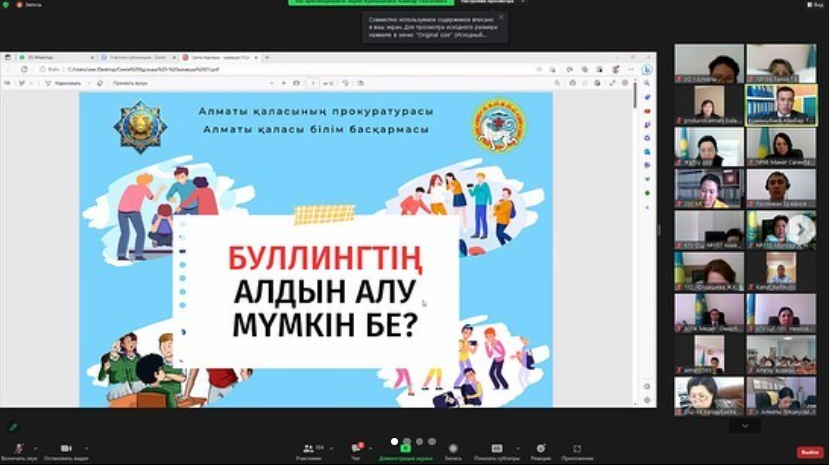The width and height of the screenshot is (830, 465).
Task: Stop video using the camera button
Action: click(66, 448)
